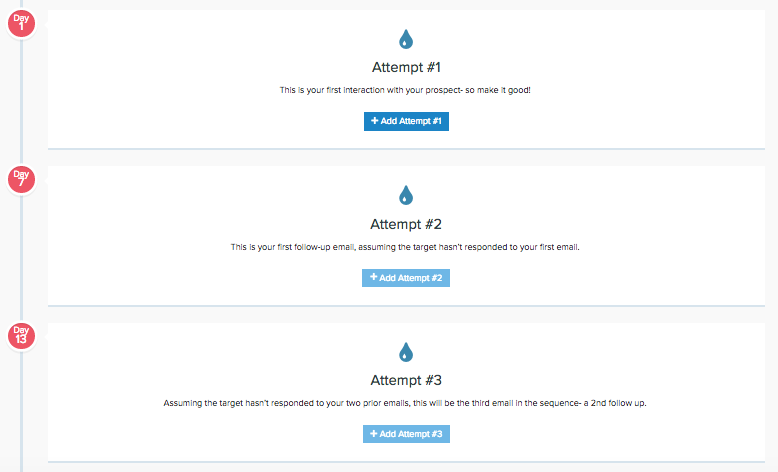Click the droplet icon above Attempt #3
778x472 pixels.
(406, 352)
